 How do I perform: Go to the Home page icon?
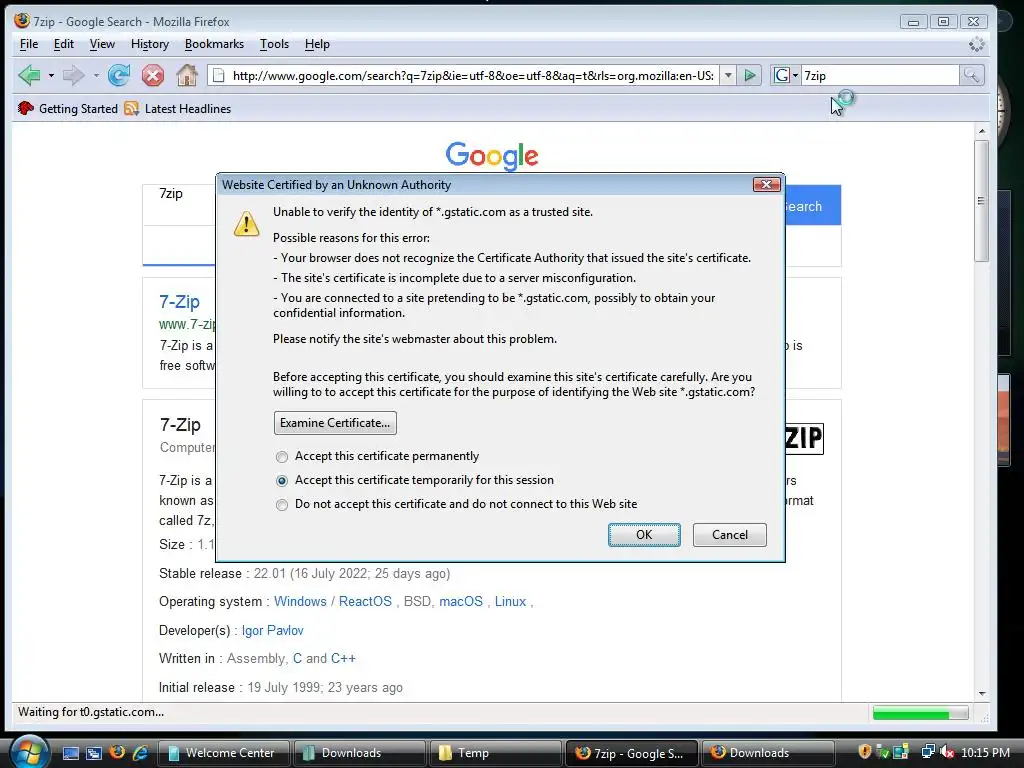click(187, 76)
